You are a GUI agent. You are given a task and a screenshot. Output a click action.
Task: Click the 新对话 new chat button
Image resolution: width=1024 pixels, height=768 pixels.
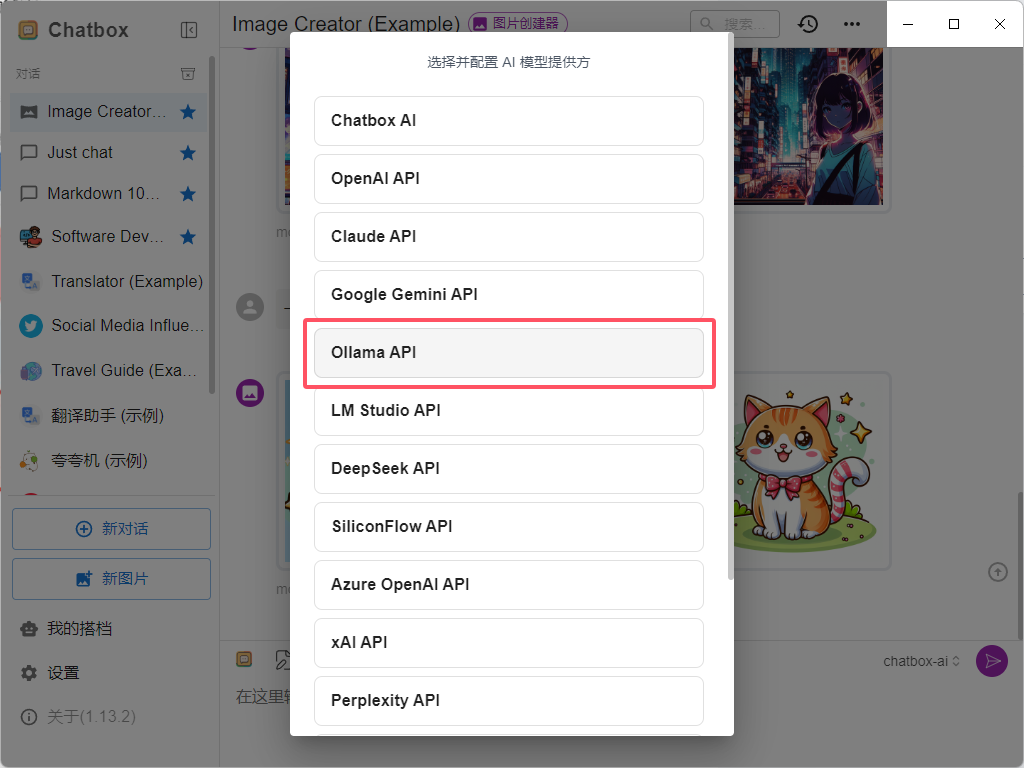click(111, 529)
